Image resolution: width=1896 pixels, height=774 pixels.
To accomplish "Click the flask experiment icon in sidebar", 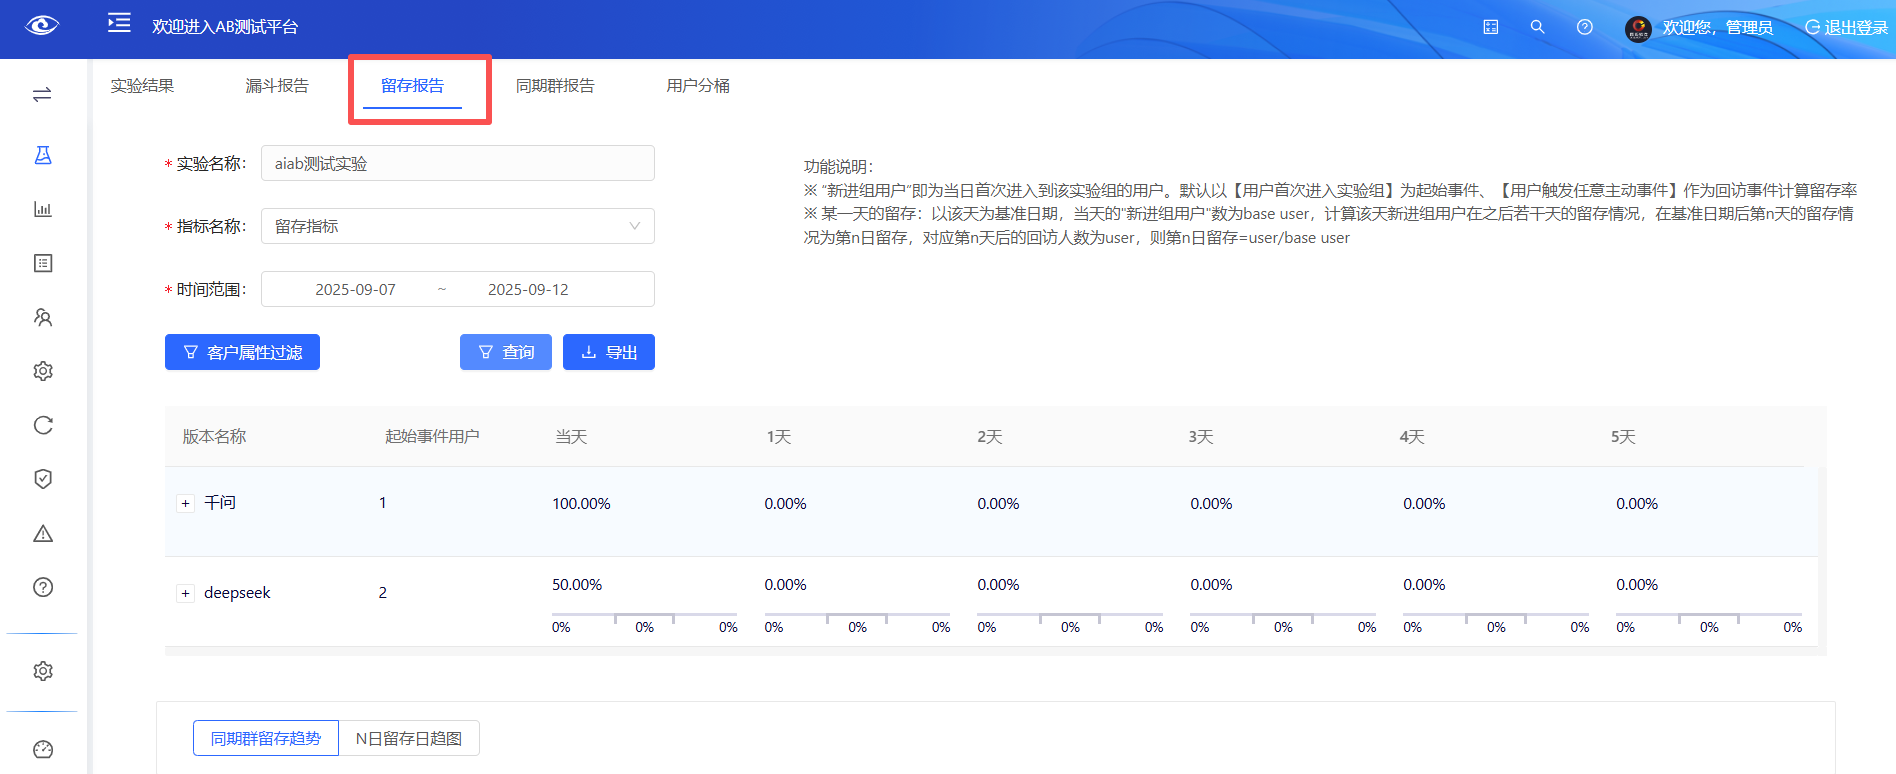I will pos(43,155).
